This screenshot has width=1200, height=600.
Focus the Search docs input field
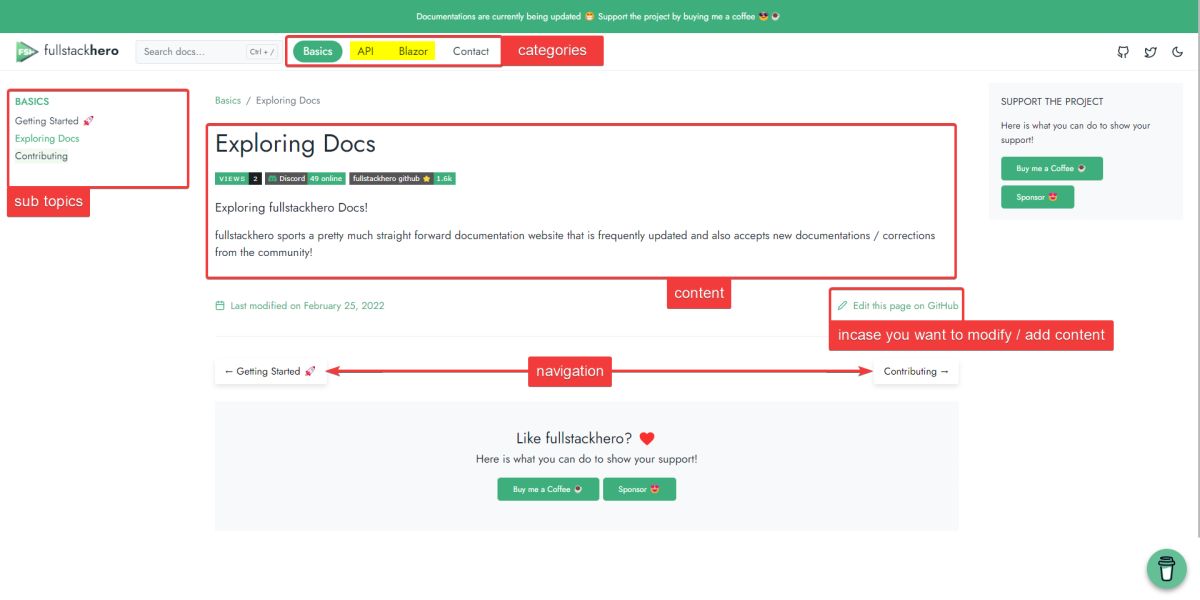point(207,51)
